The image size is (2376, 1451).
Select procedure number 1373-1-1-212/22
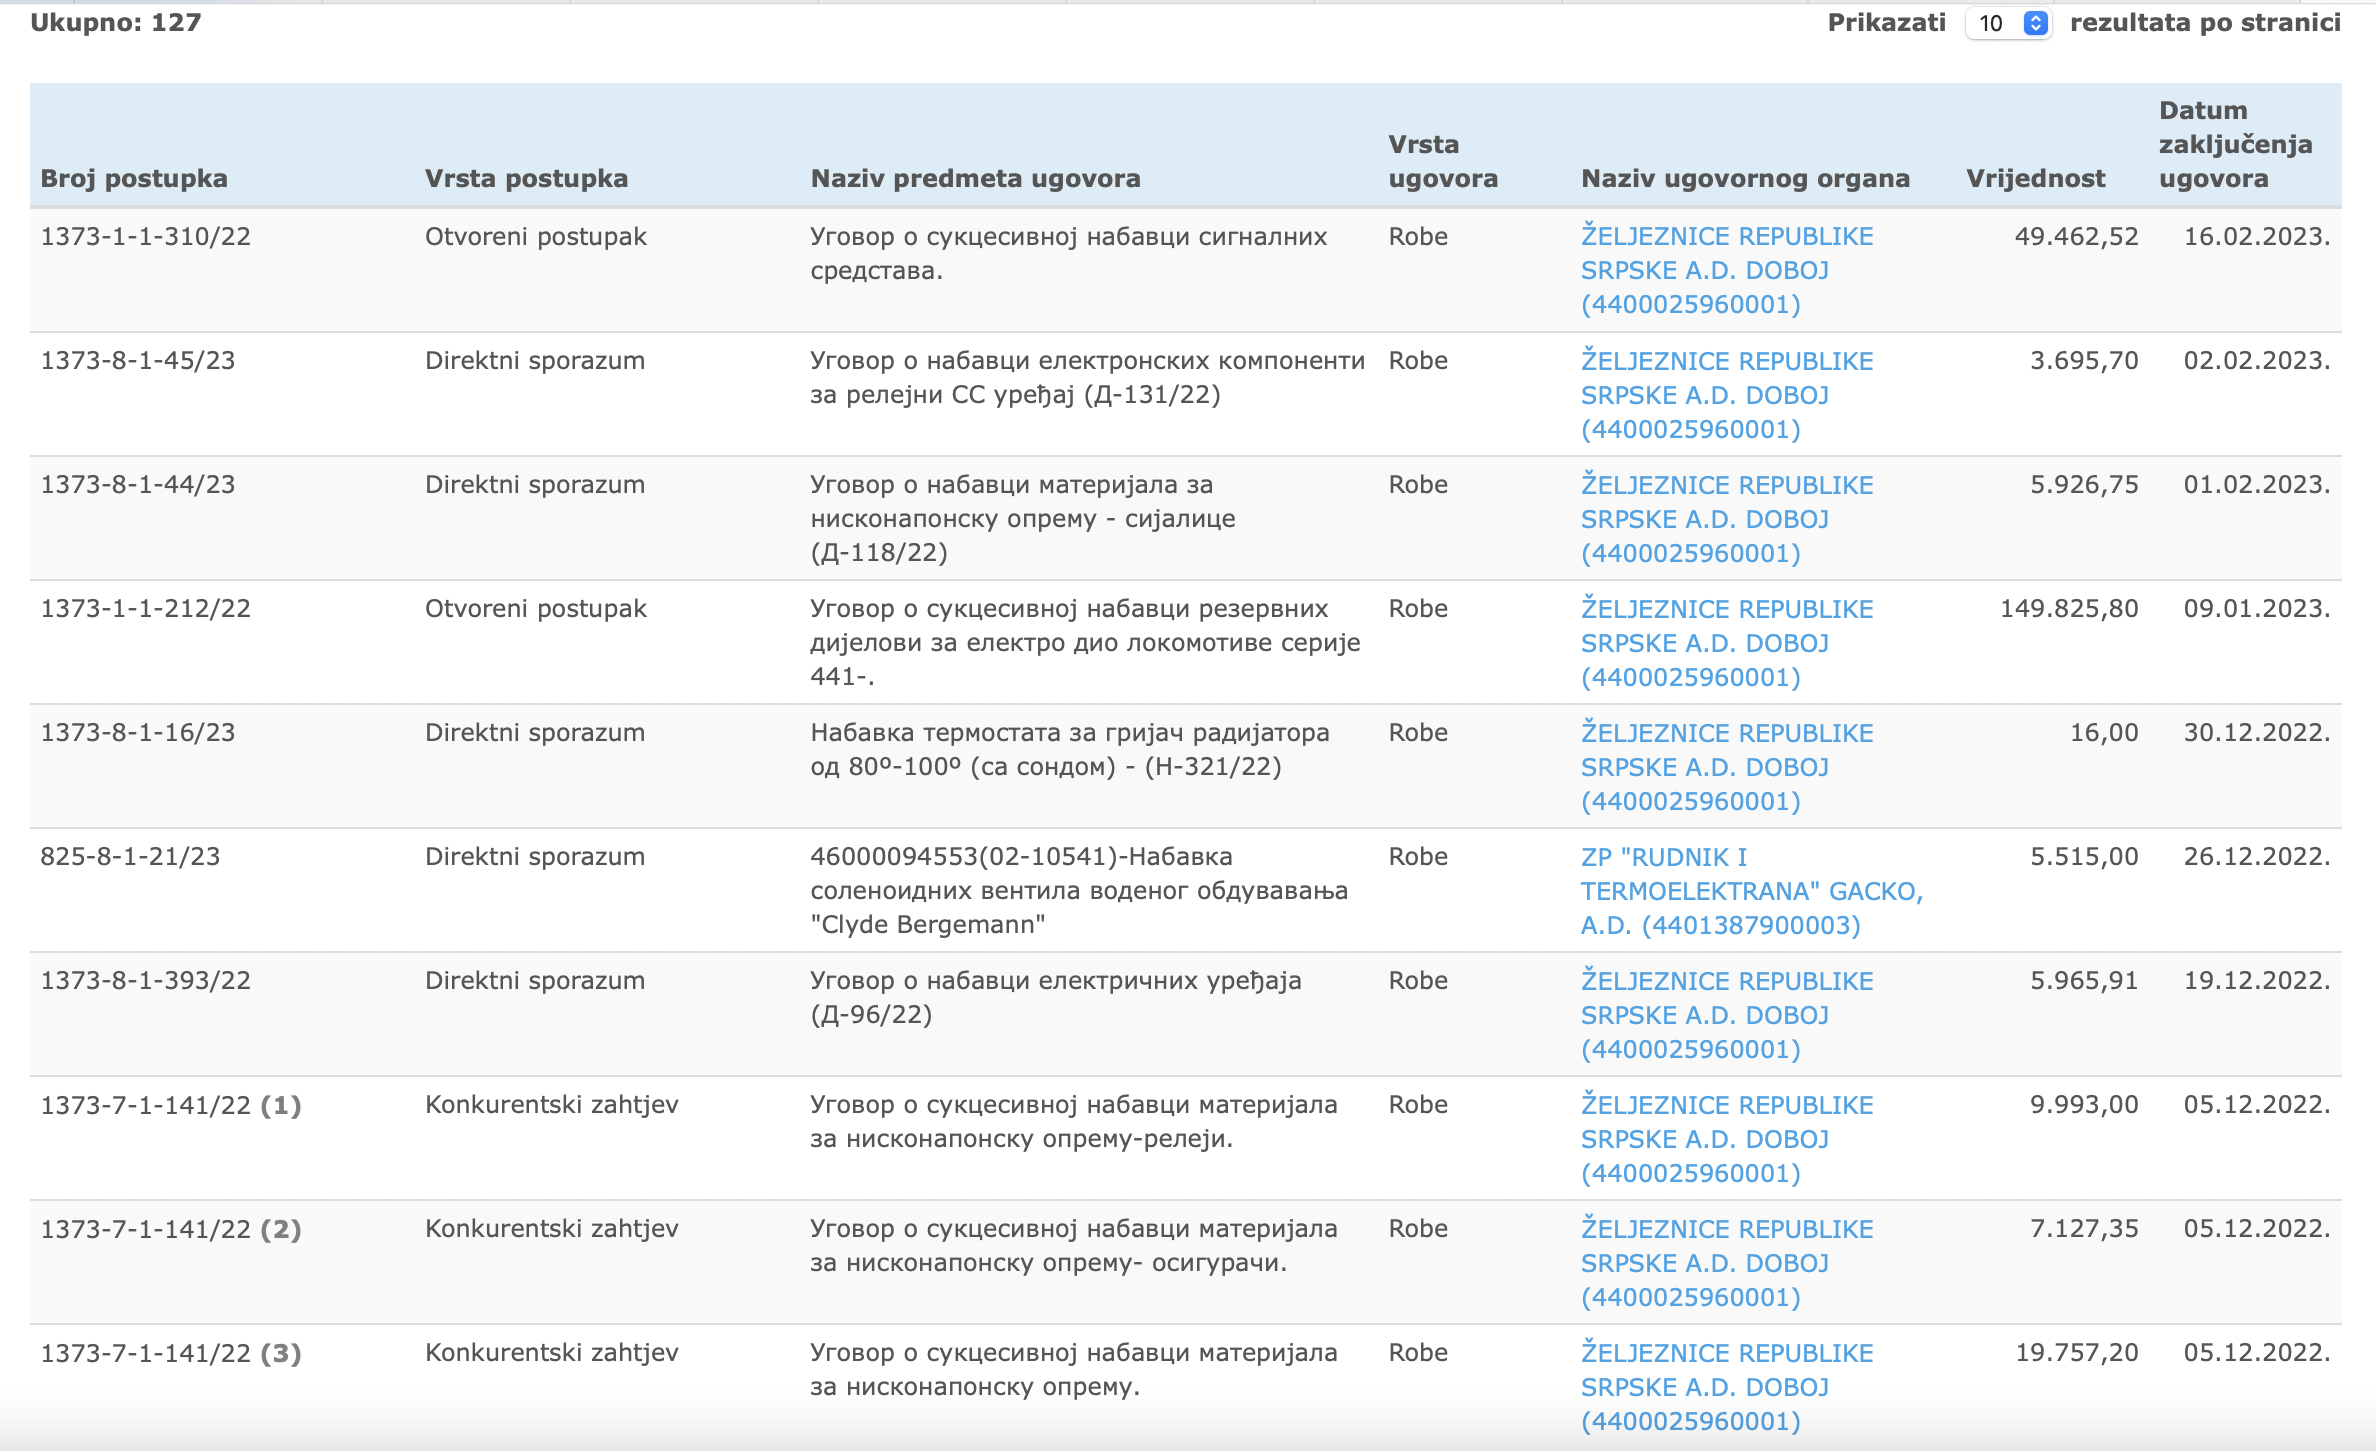[145, 608]
